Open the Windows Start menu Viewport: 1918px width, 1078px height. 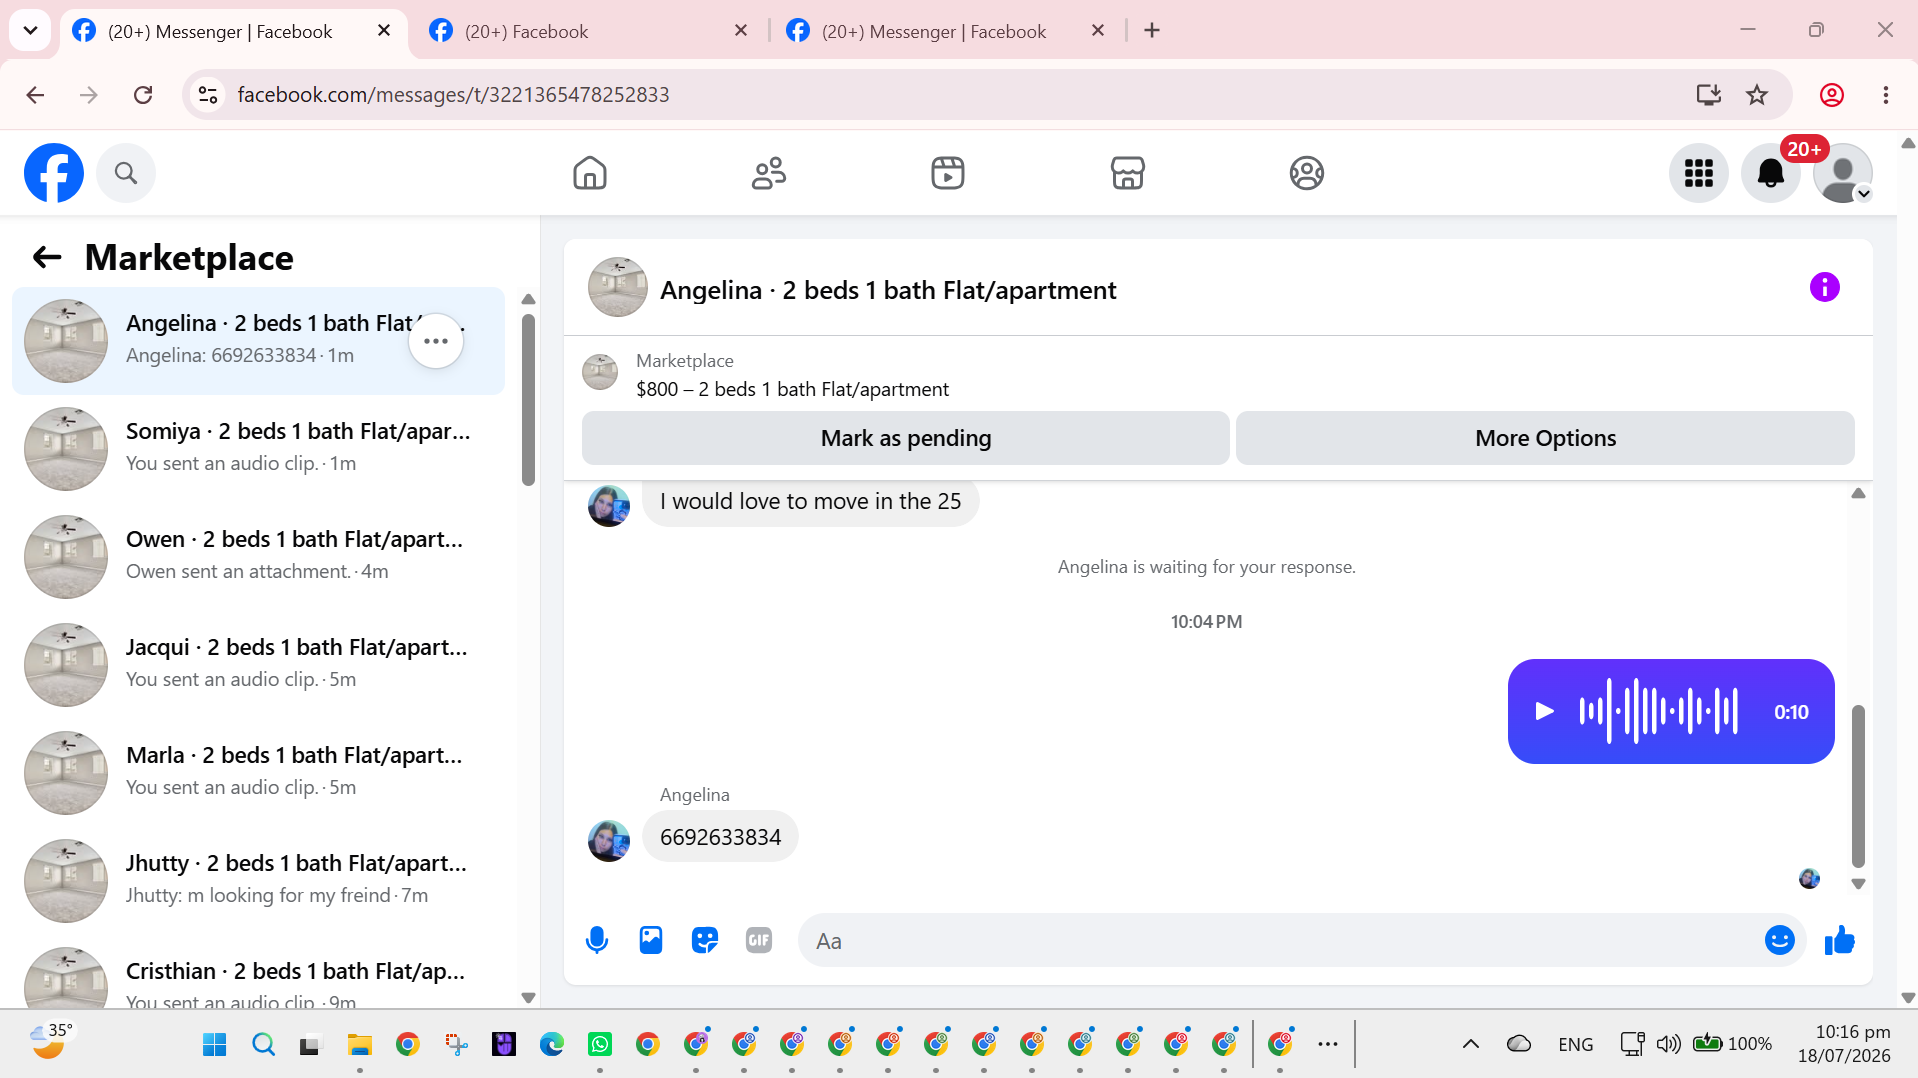coord(214,1045)
